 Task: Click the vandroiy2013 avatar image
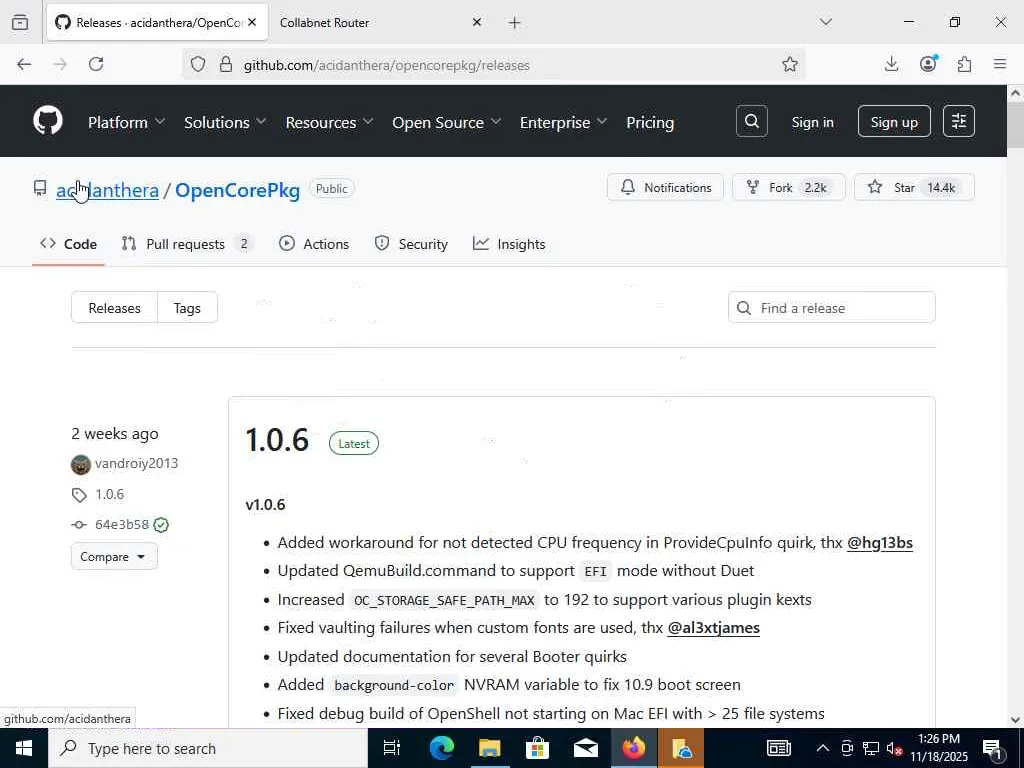80,464
